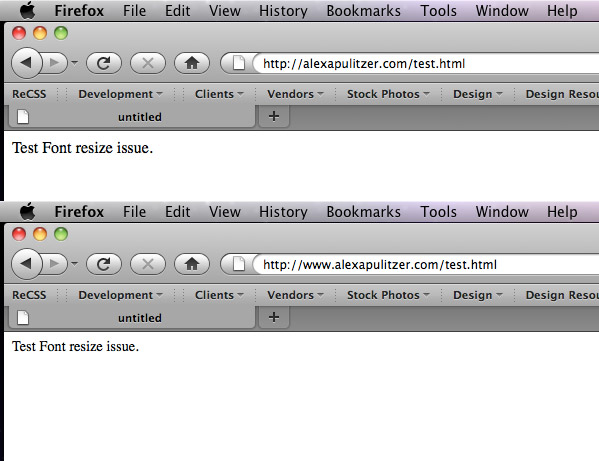The height and width of the screenshot is (461, 599).
Task: Open Firefox menu in top menu bar
Action: pos(79,11)
